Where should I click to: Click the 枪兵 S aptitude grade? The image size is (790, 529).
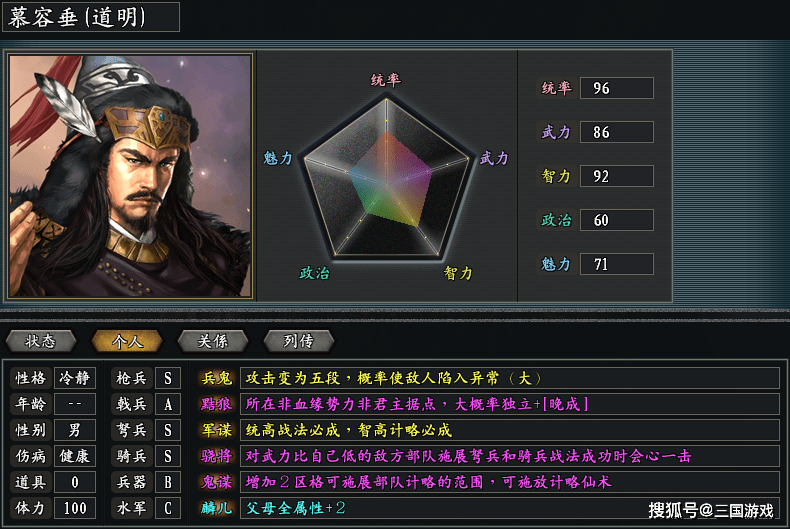pyautogui.click(x=168, y=378)
